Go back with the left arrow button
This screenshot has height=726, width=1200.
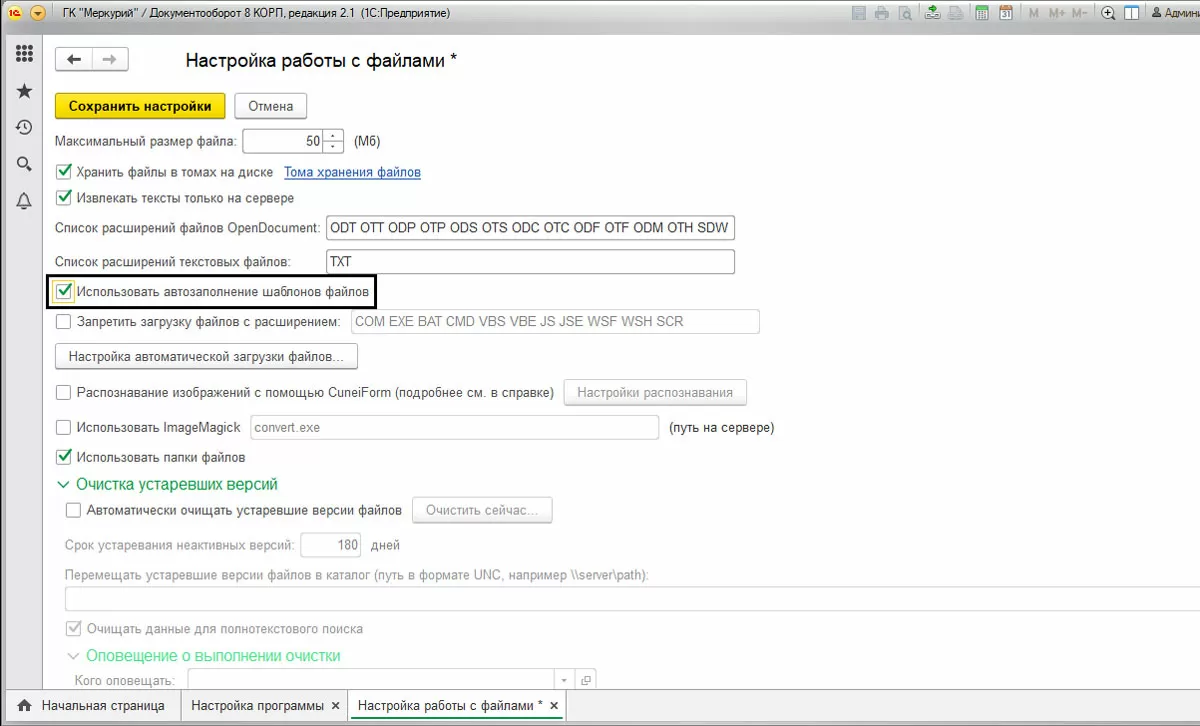73,60
